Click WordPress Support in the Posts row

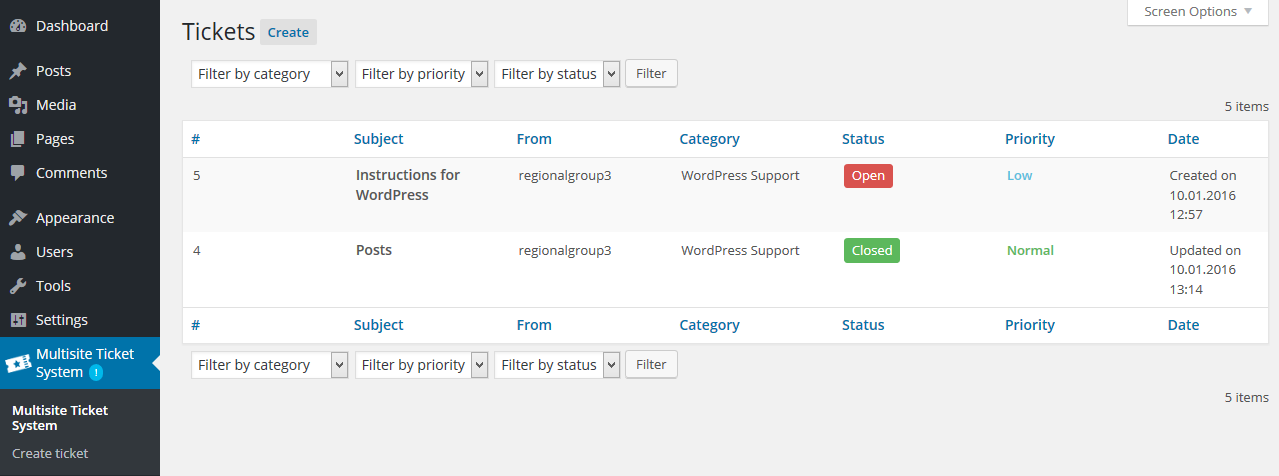tap(741, 251)
